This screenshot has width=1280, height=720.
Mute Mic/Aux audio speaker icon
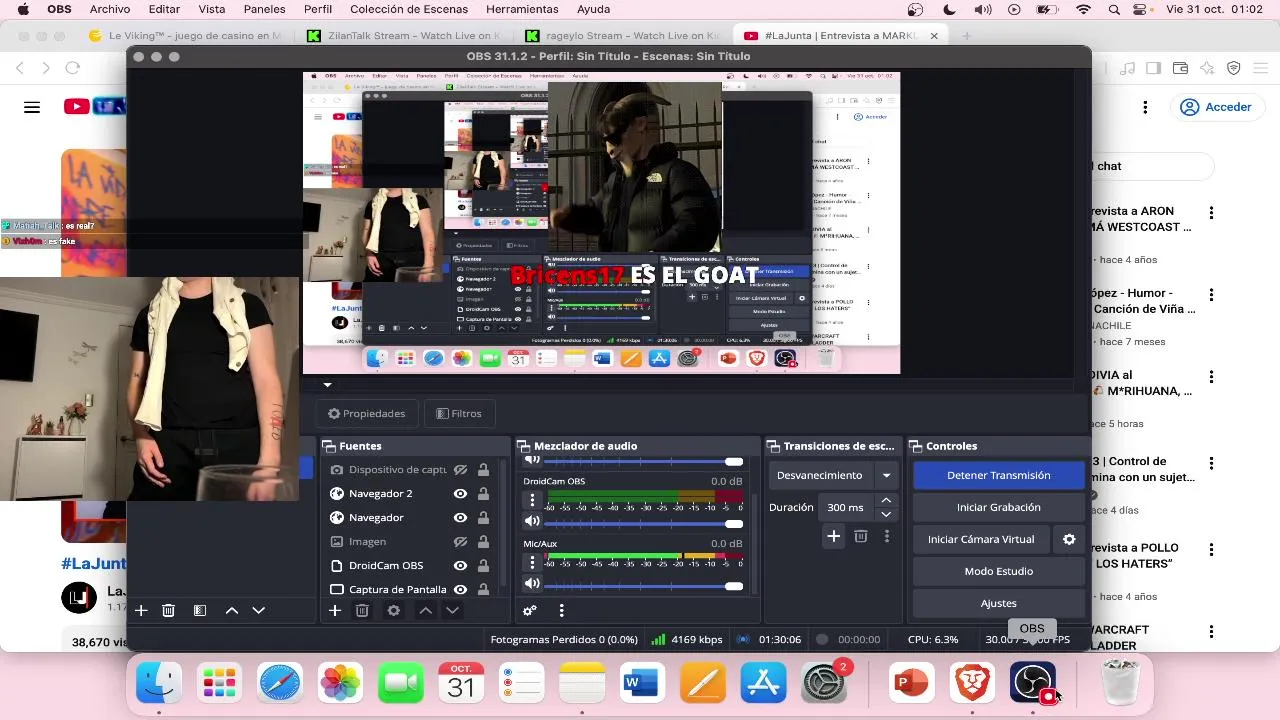tap(532, 583)
